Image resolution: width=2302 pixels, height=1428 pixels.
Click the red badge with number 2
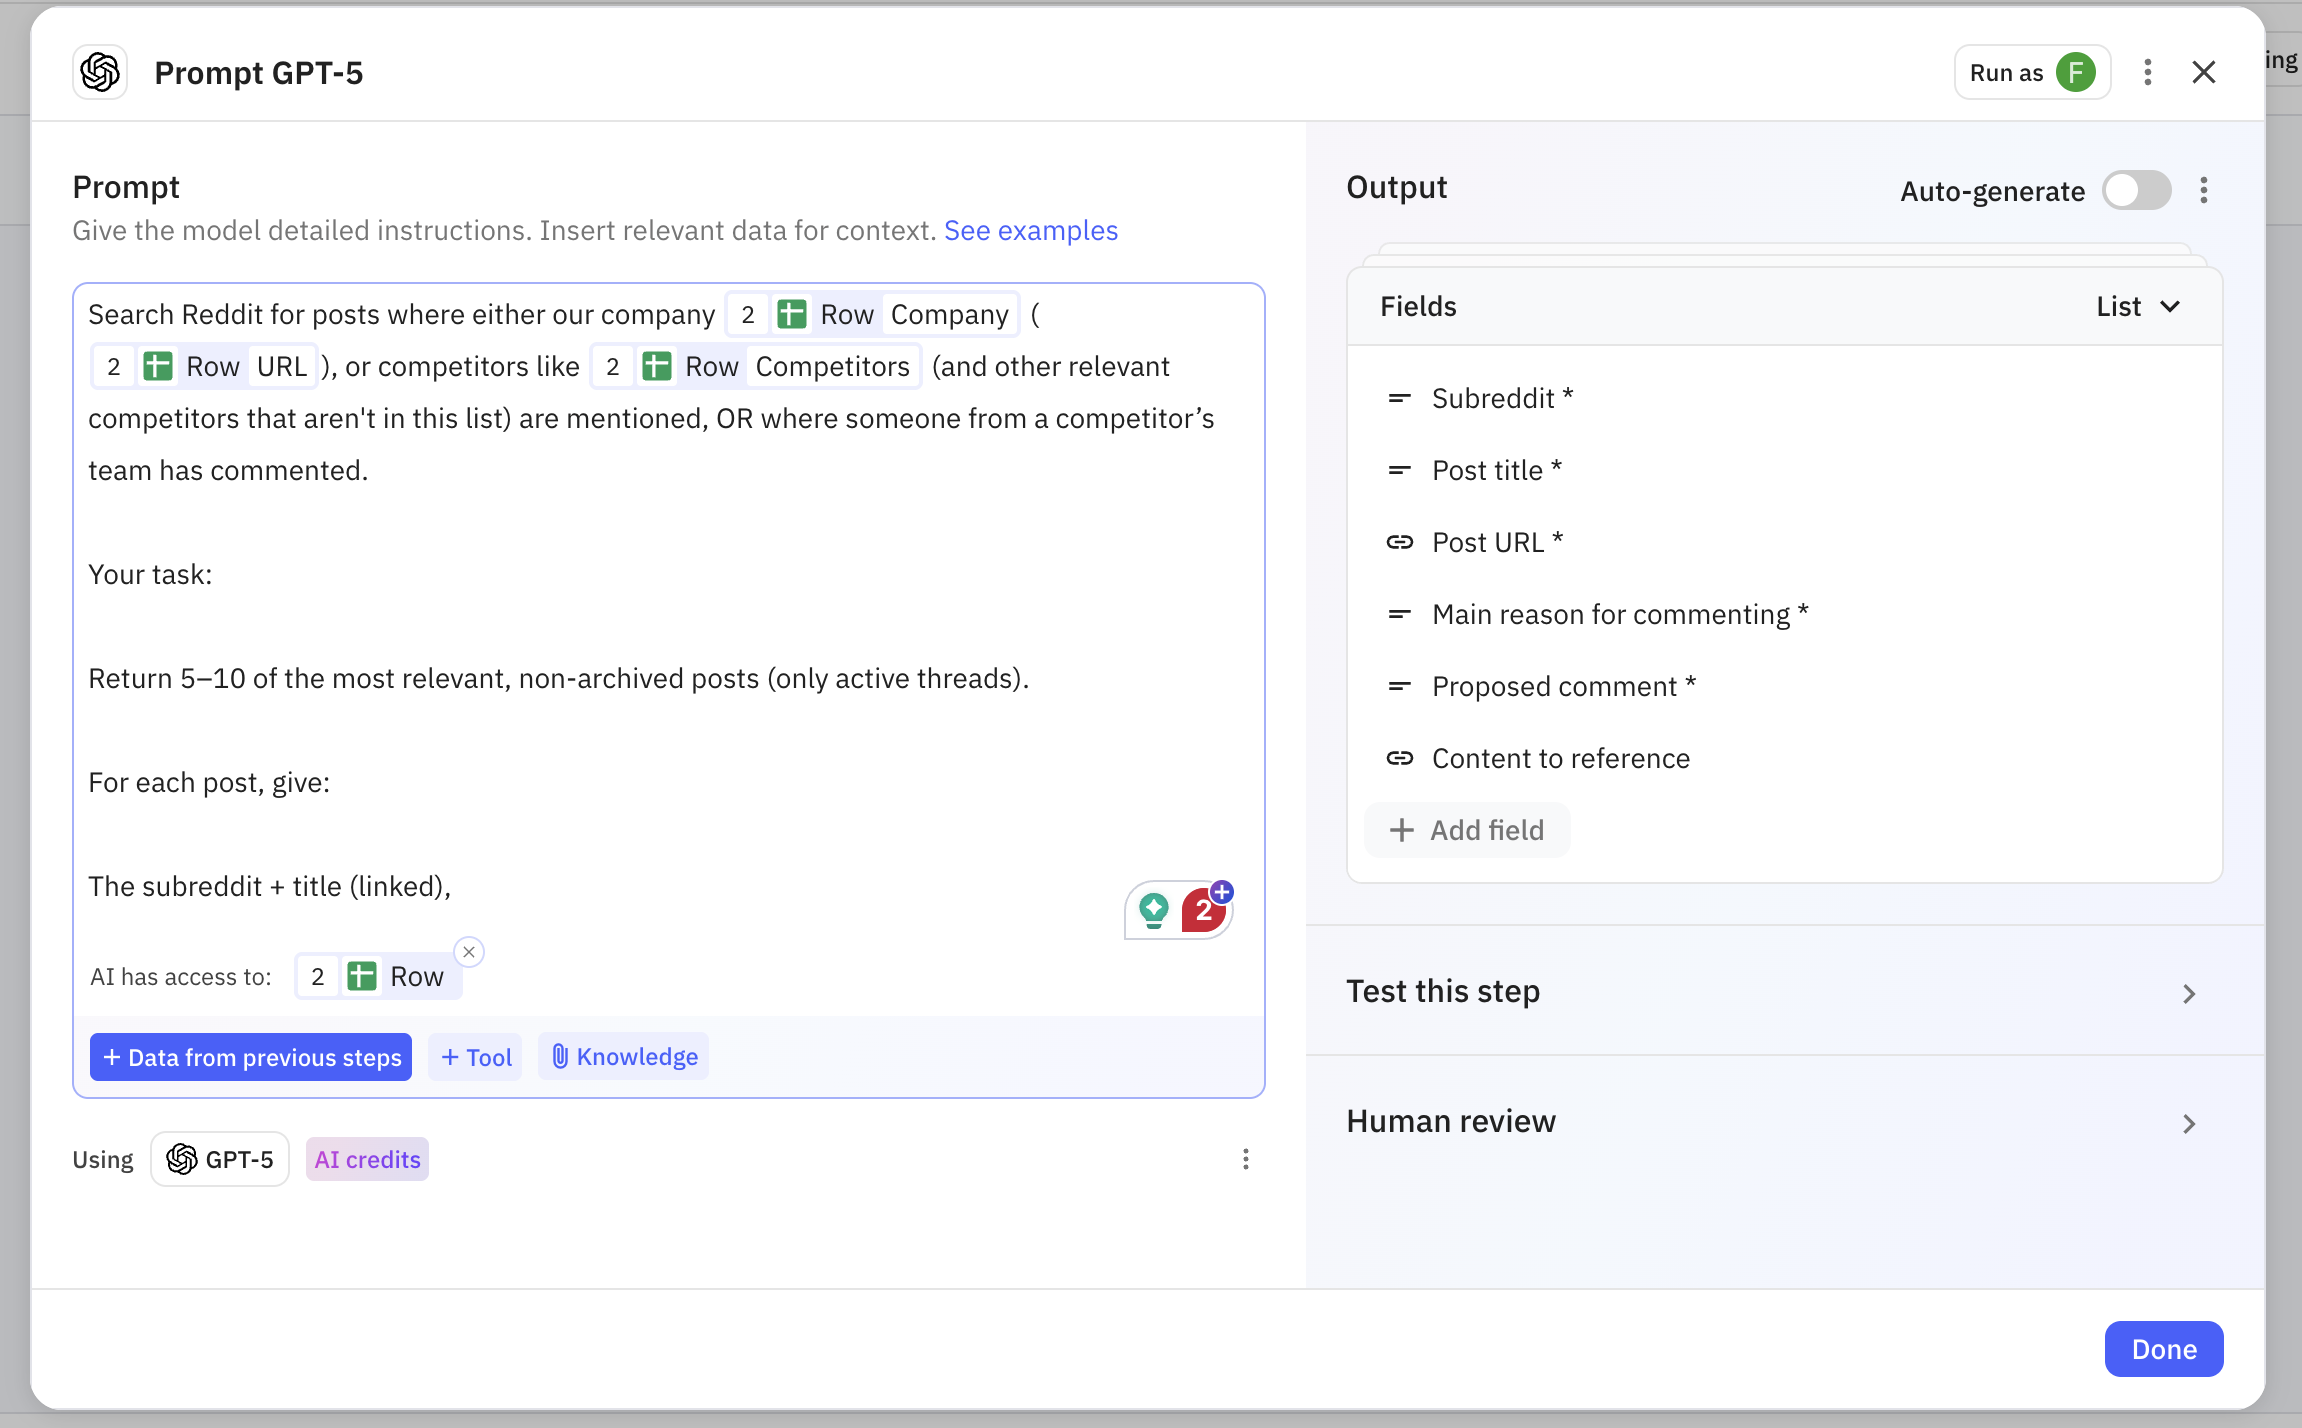pyautogui.click(x=1203, y=911)
